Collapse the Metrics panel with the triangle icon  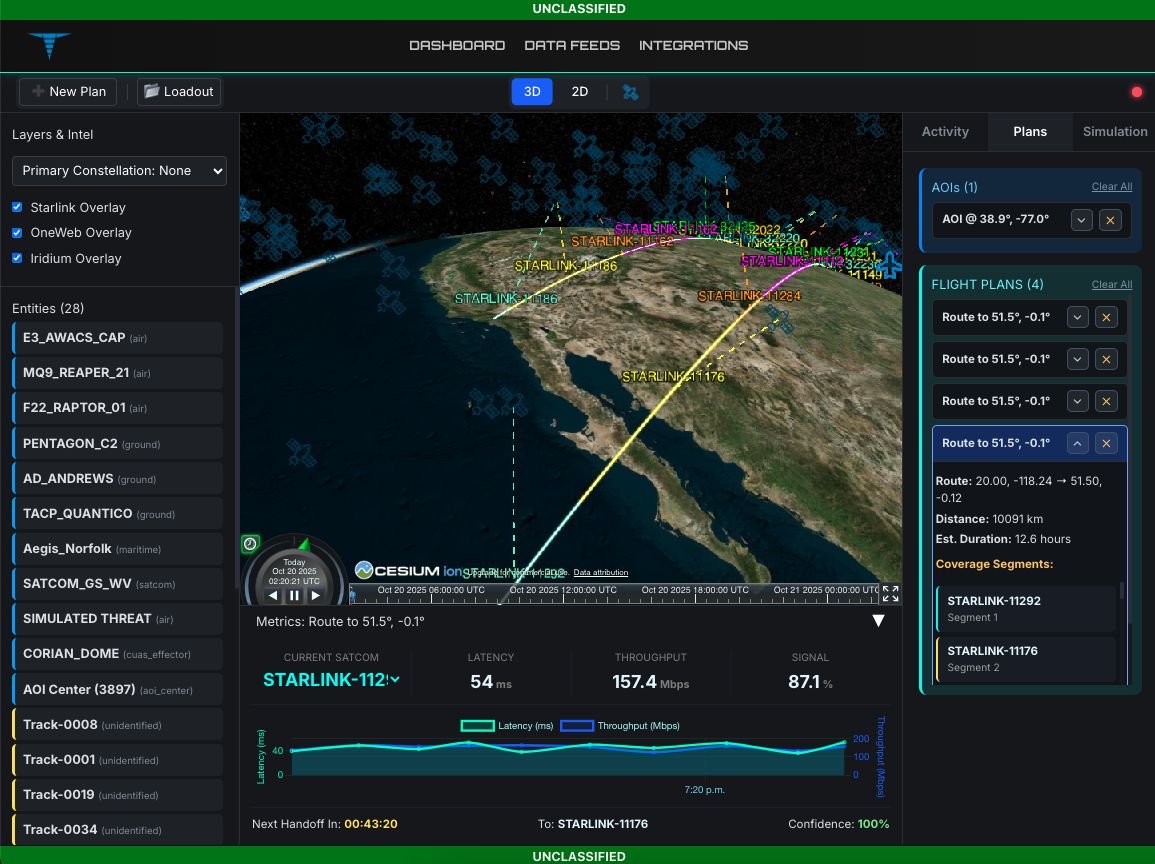pyautogui.click(x=878, y=620)
